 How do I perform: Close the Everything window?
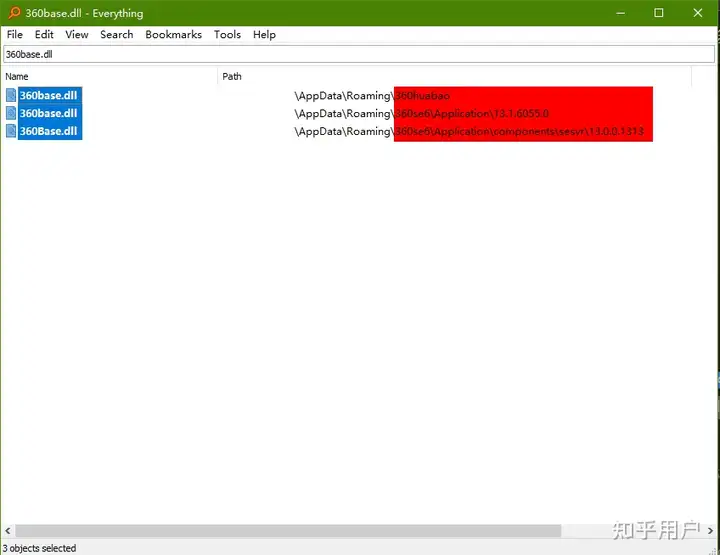click(698, 13)
